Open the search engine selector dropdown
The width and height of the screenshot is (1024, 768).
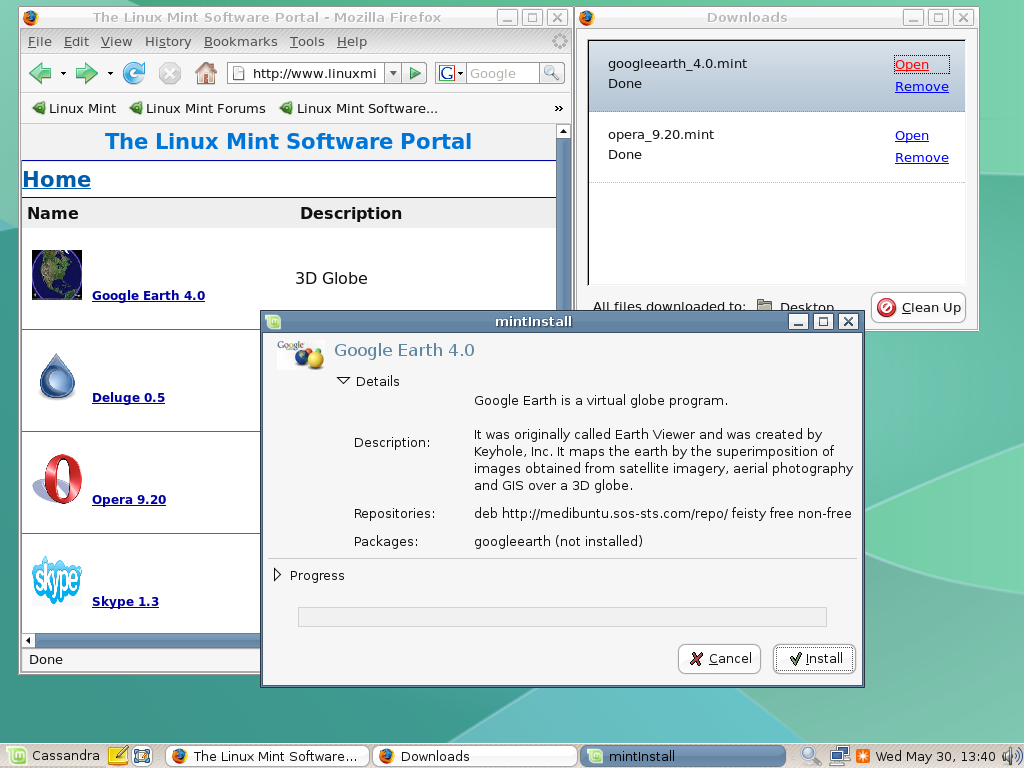click(460, 73)
